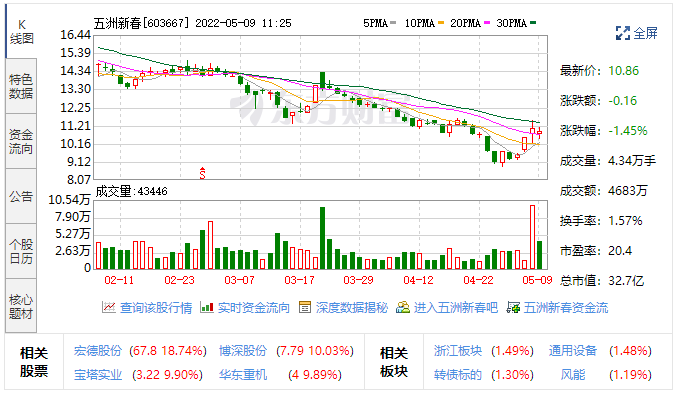
Task: Open the 博深股份 stock link
Action: (x=243, y=351)
